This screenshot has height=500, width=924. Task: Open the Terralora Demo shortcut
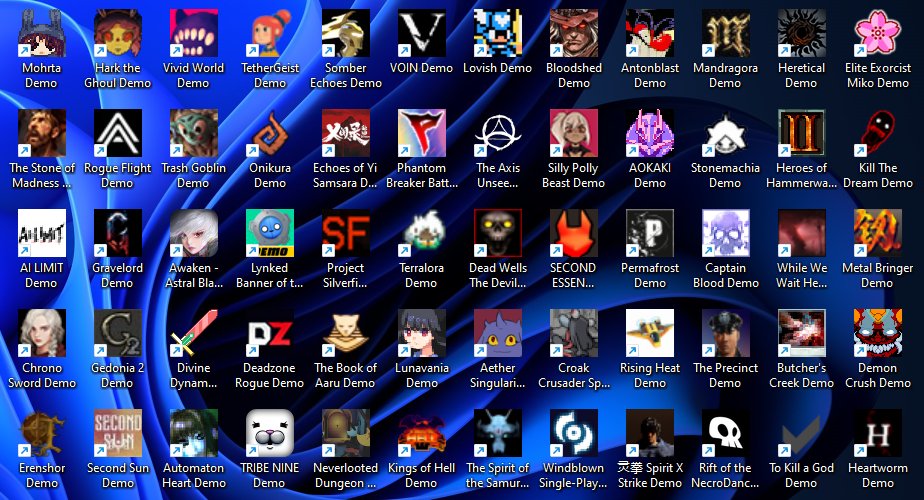(x=421, y=233)
